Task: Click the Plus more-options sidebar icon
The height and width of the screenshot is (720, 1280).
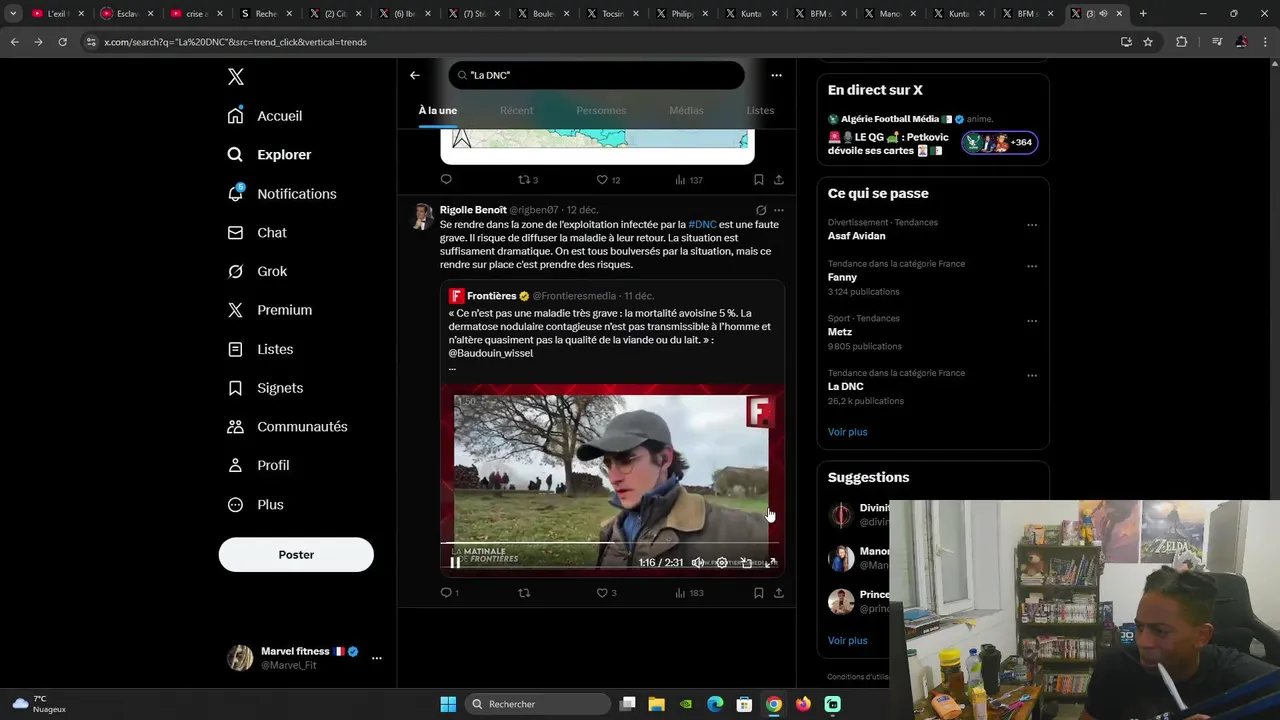Action: pos(235,505)
